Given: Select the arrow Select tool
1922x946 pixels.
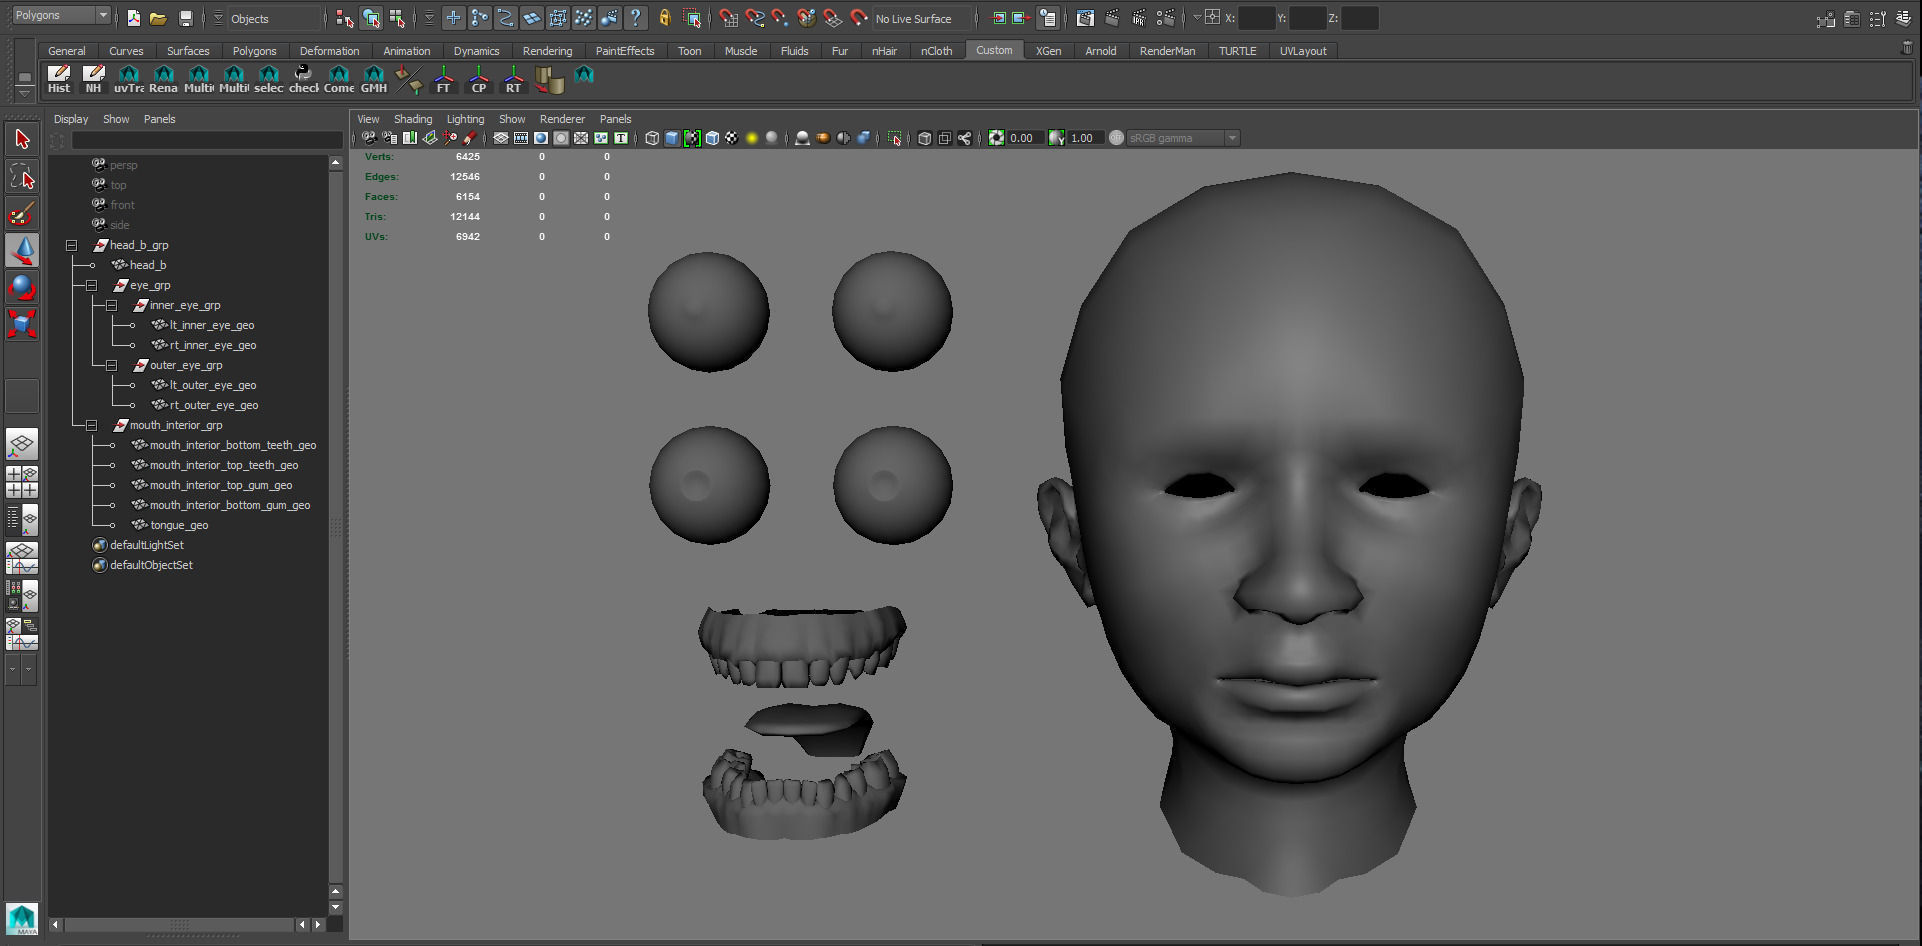Looking at the screenshot, I should (22, 139).
